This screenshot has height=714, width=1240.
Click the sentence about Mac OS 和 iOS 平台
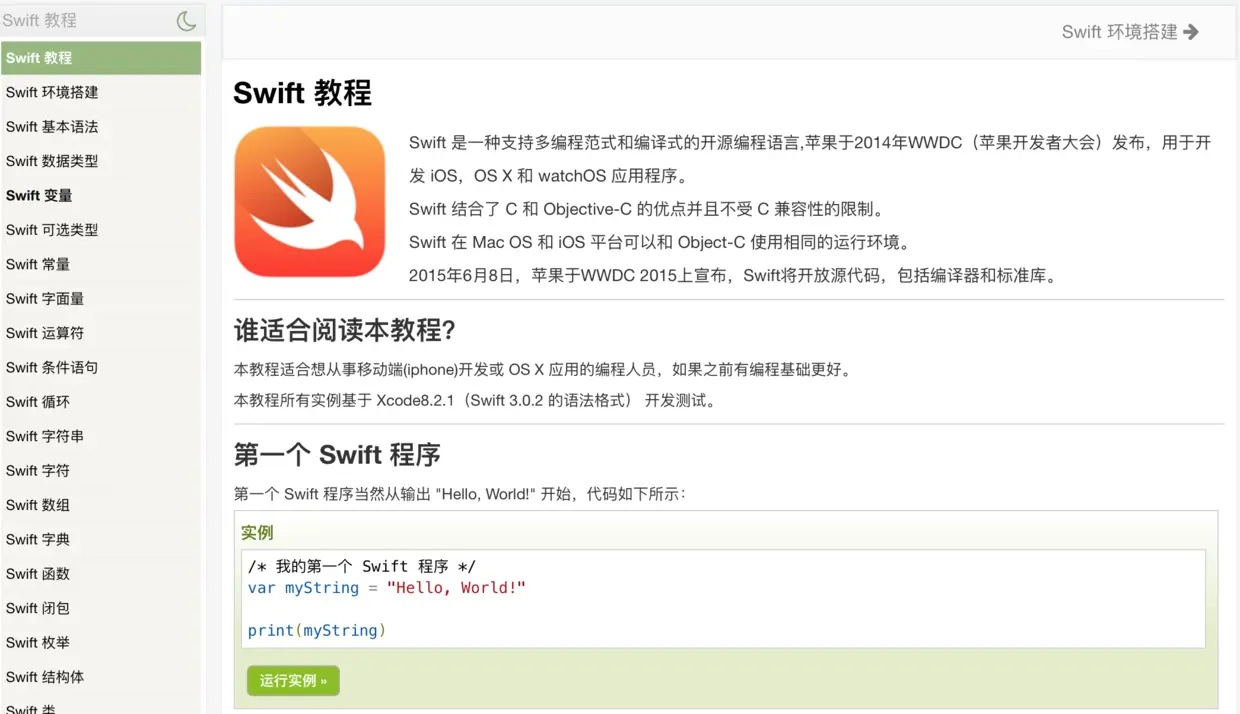pos(659,242)
